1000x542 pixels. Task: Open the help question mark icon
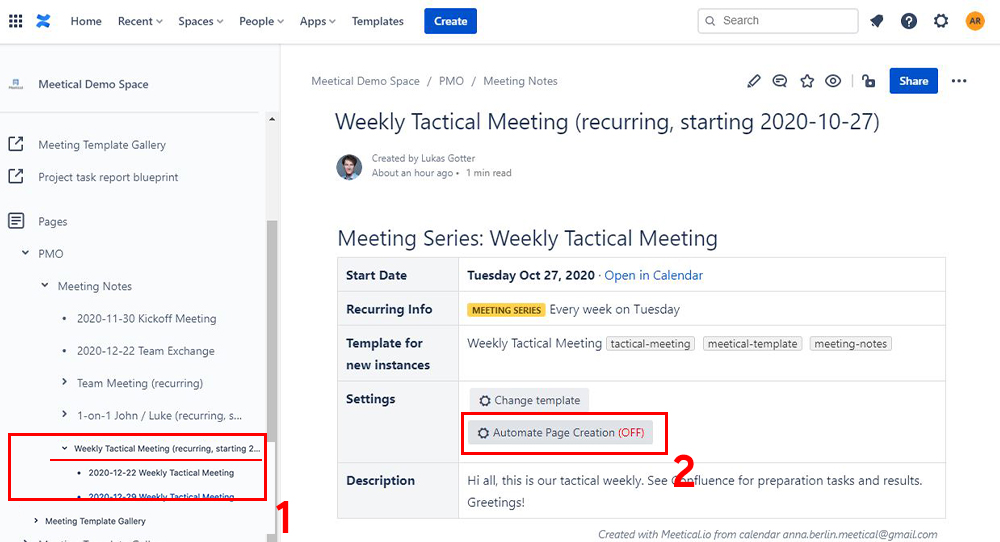click(x=909, y=21)
